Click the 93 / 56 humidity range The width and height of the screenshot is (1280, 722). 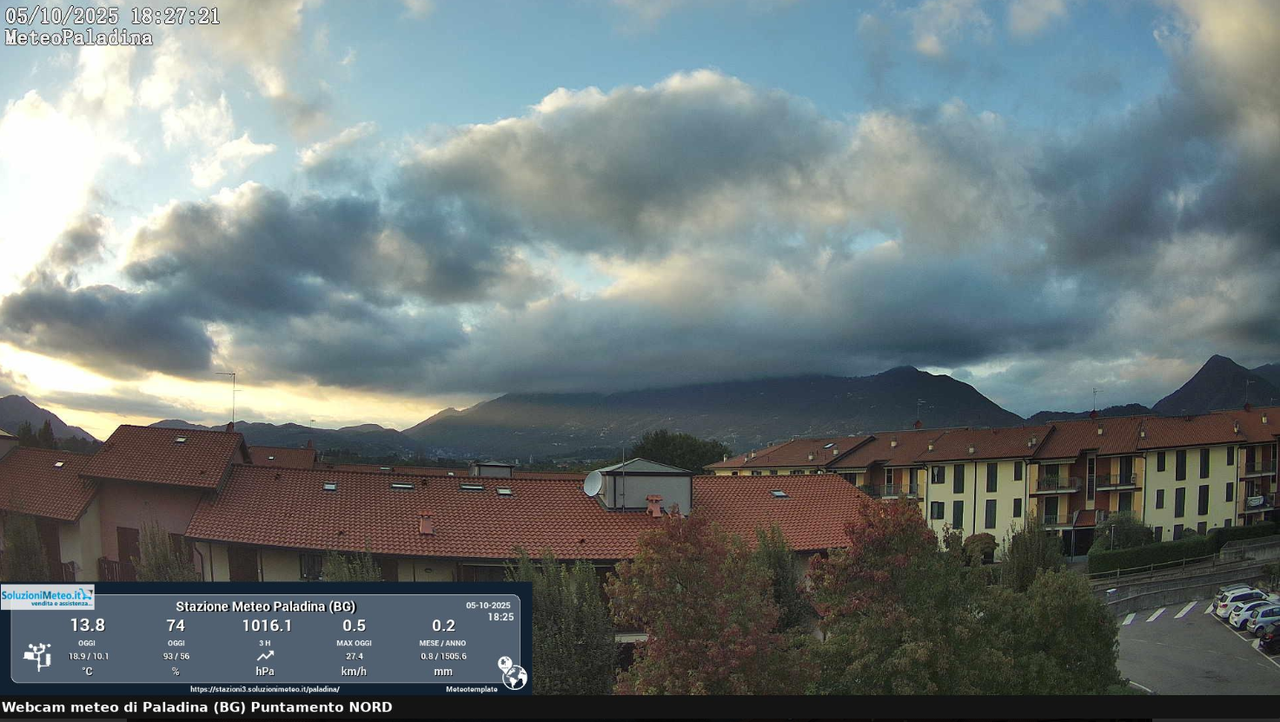point(176,656)
